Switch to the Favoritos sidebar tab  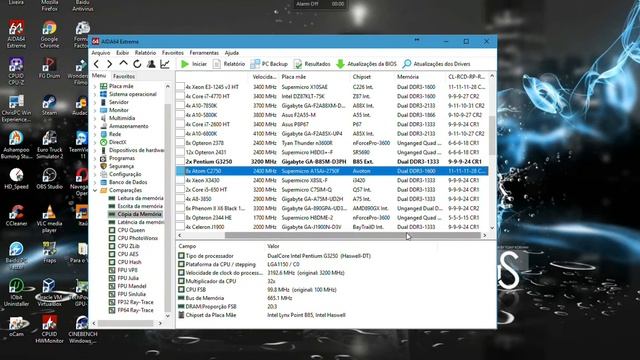point(124,76)
